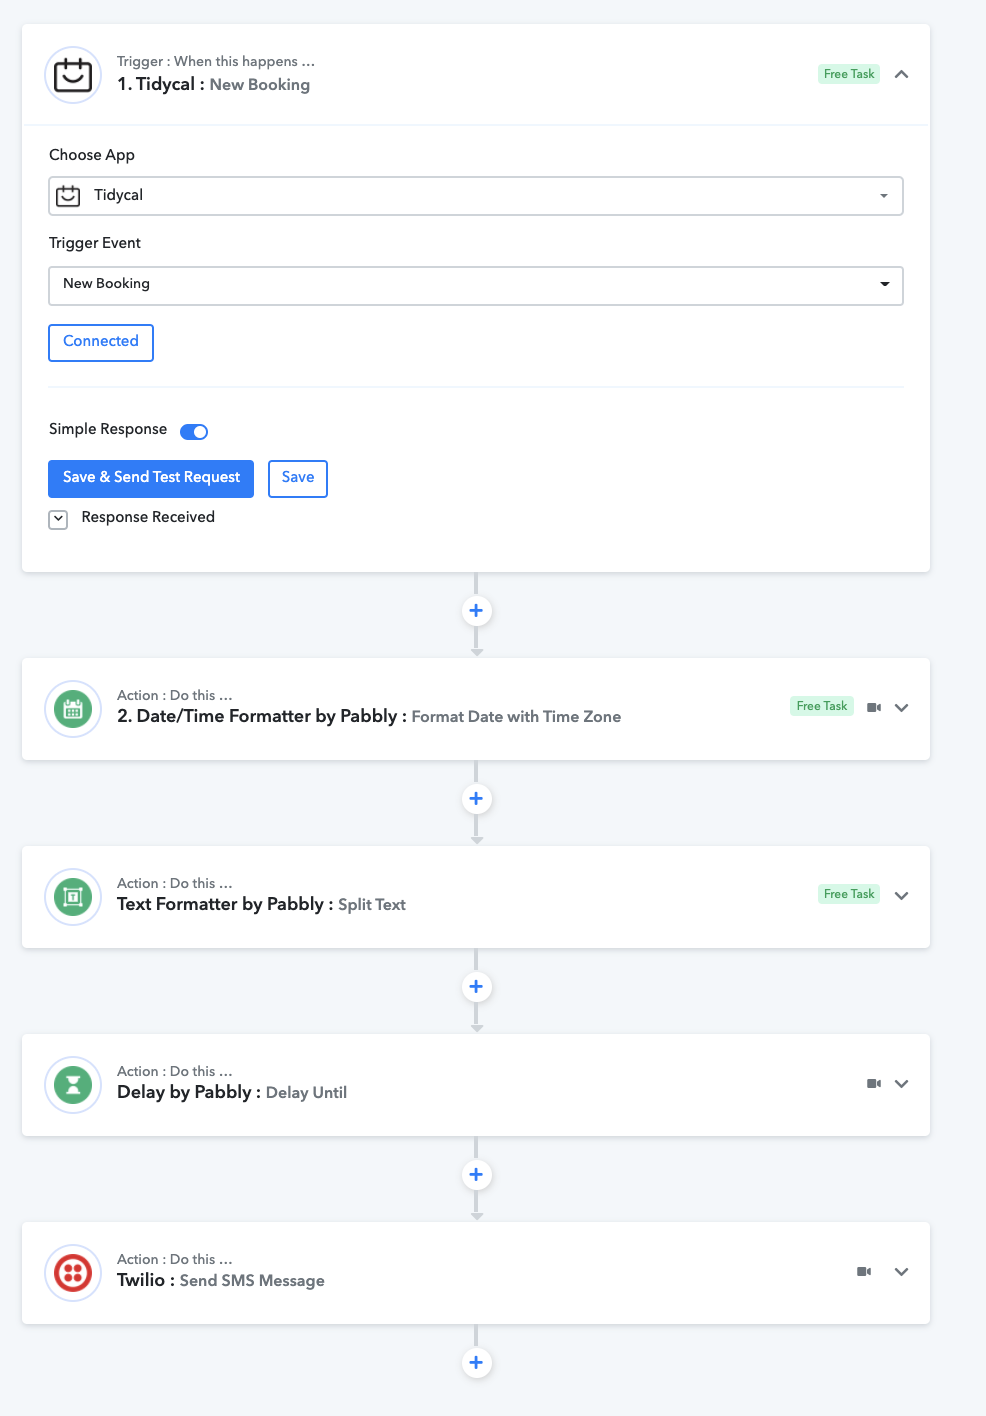Click the 'Response Received' label
Image resolution: width=986 pixels, height=1416 pixels.
(x=148, y=518)
